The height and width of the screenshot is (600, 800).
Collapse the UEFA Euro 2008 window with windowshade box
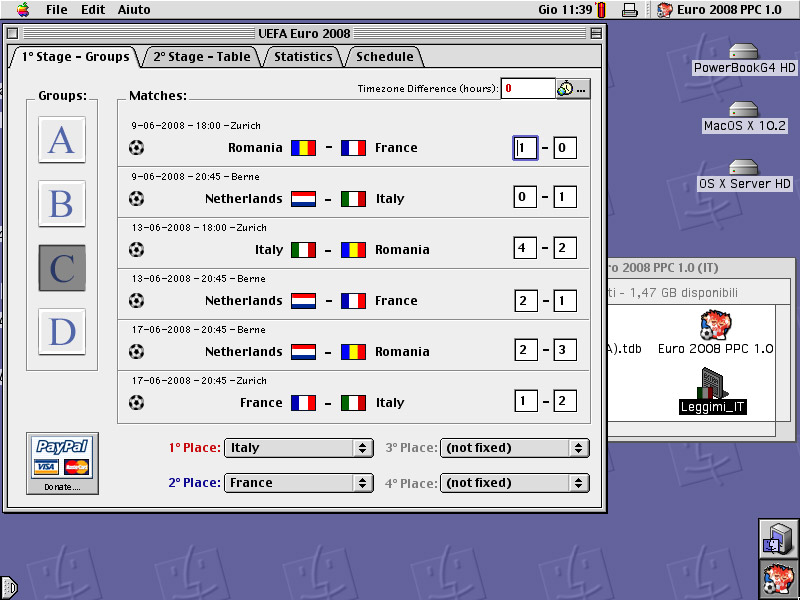coord(595,34)
